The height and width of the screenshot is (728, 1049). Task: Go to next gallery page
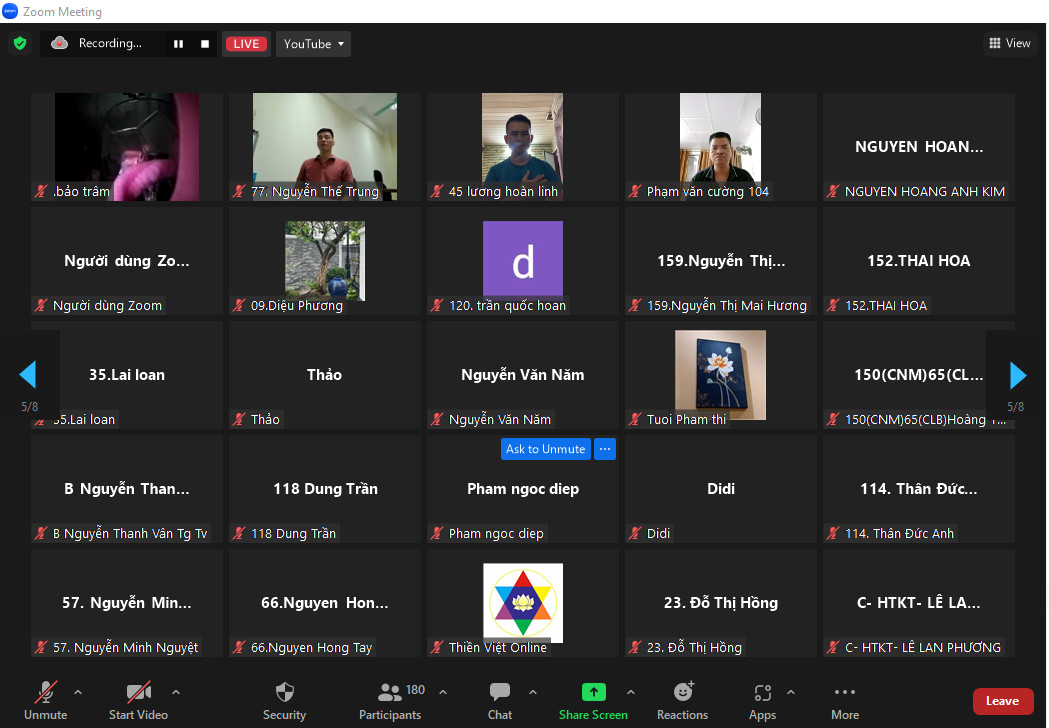tap(1017, 375)
